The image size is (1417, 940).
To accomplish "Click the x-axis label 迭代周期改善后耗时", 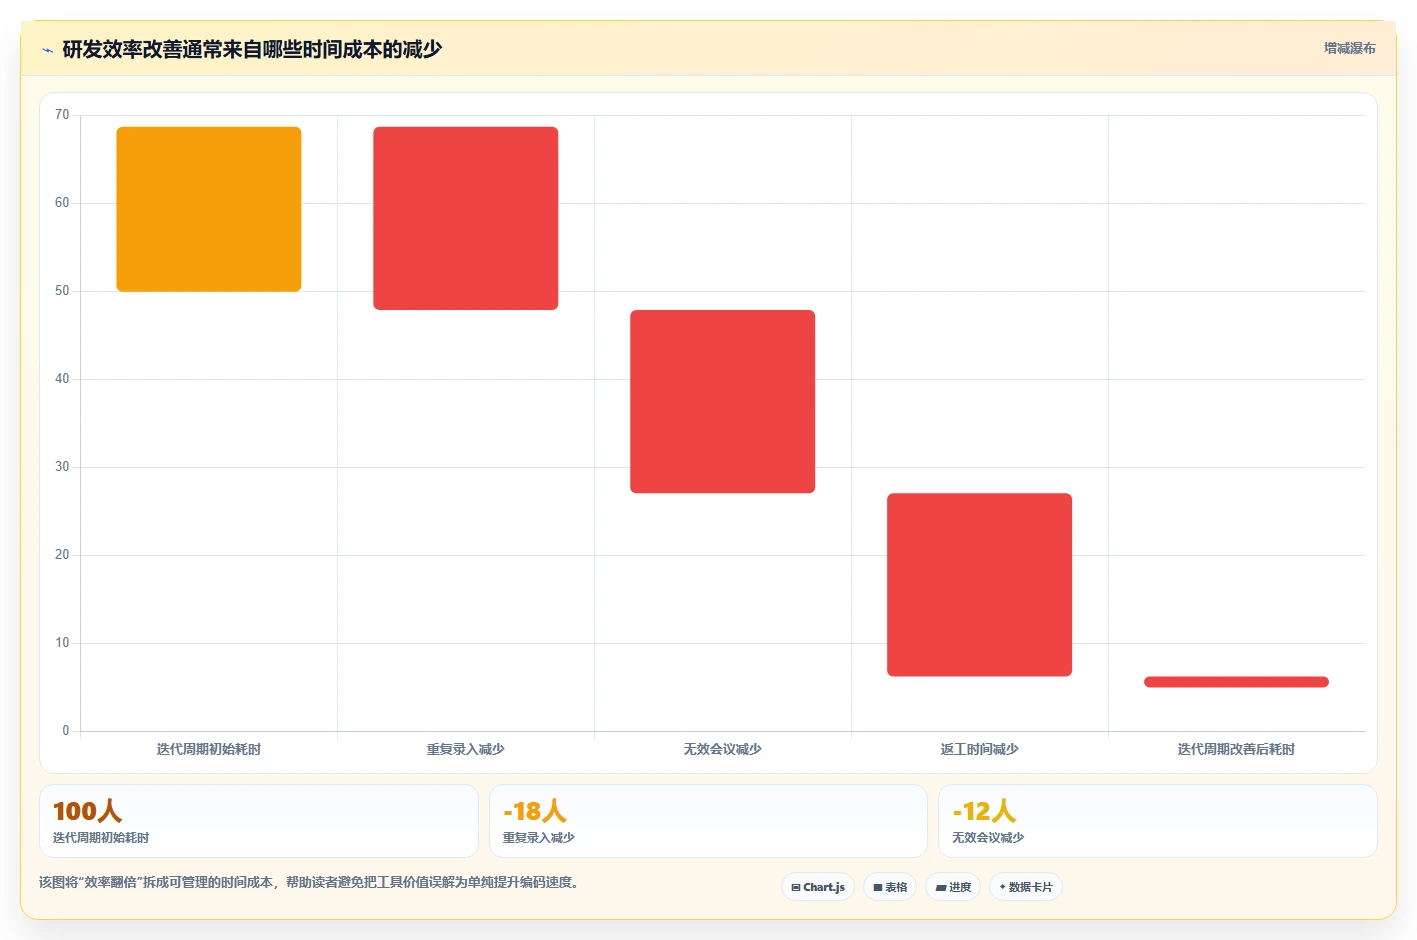I will 1237,749.
